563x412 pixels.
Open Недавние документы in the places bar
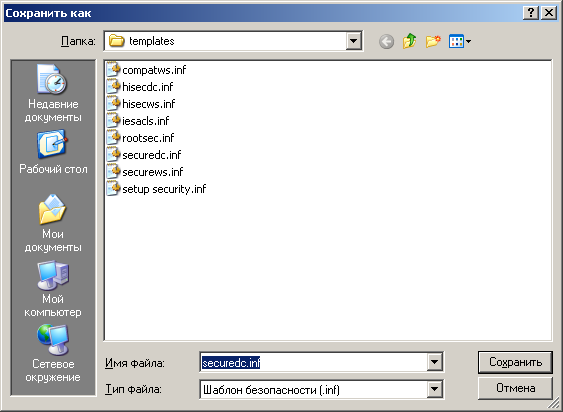pos(53,93)
